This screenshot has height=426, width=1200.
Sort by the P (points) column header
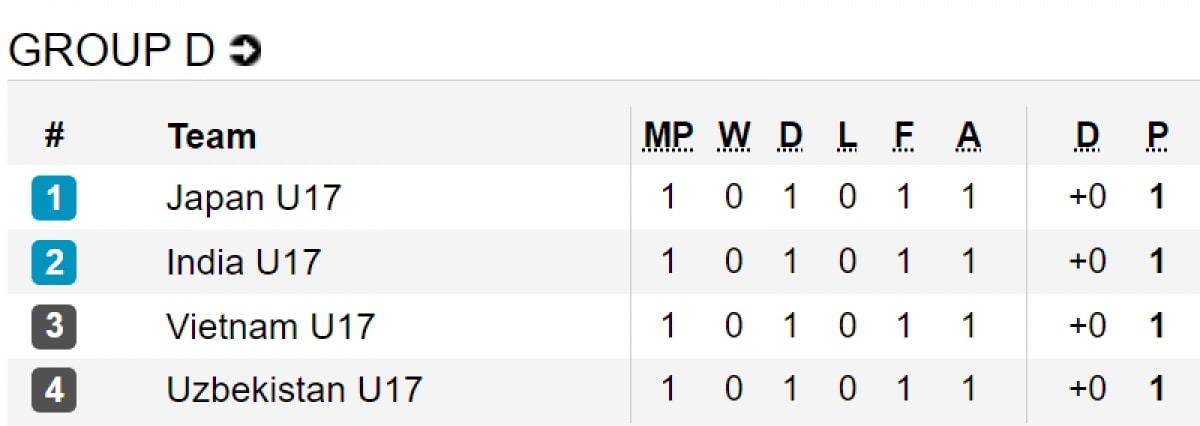click(1158, 136)
